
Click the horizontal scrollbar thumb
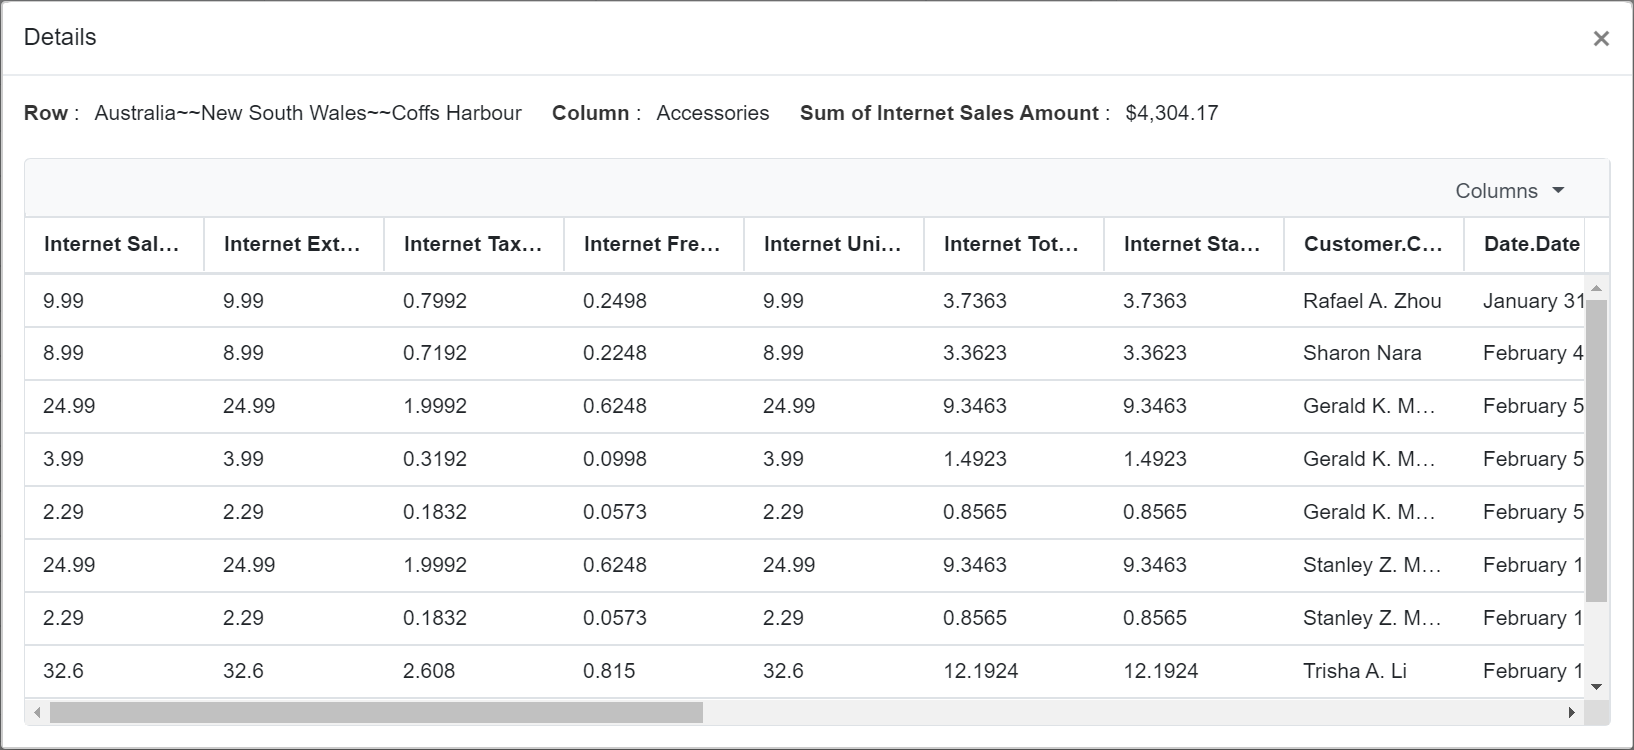376,712
